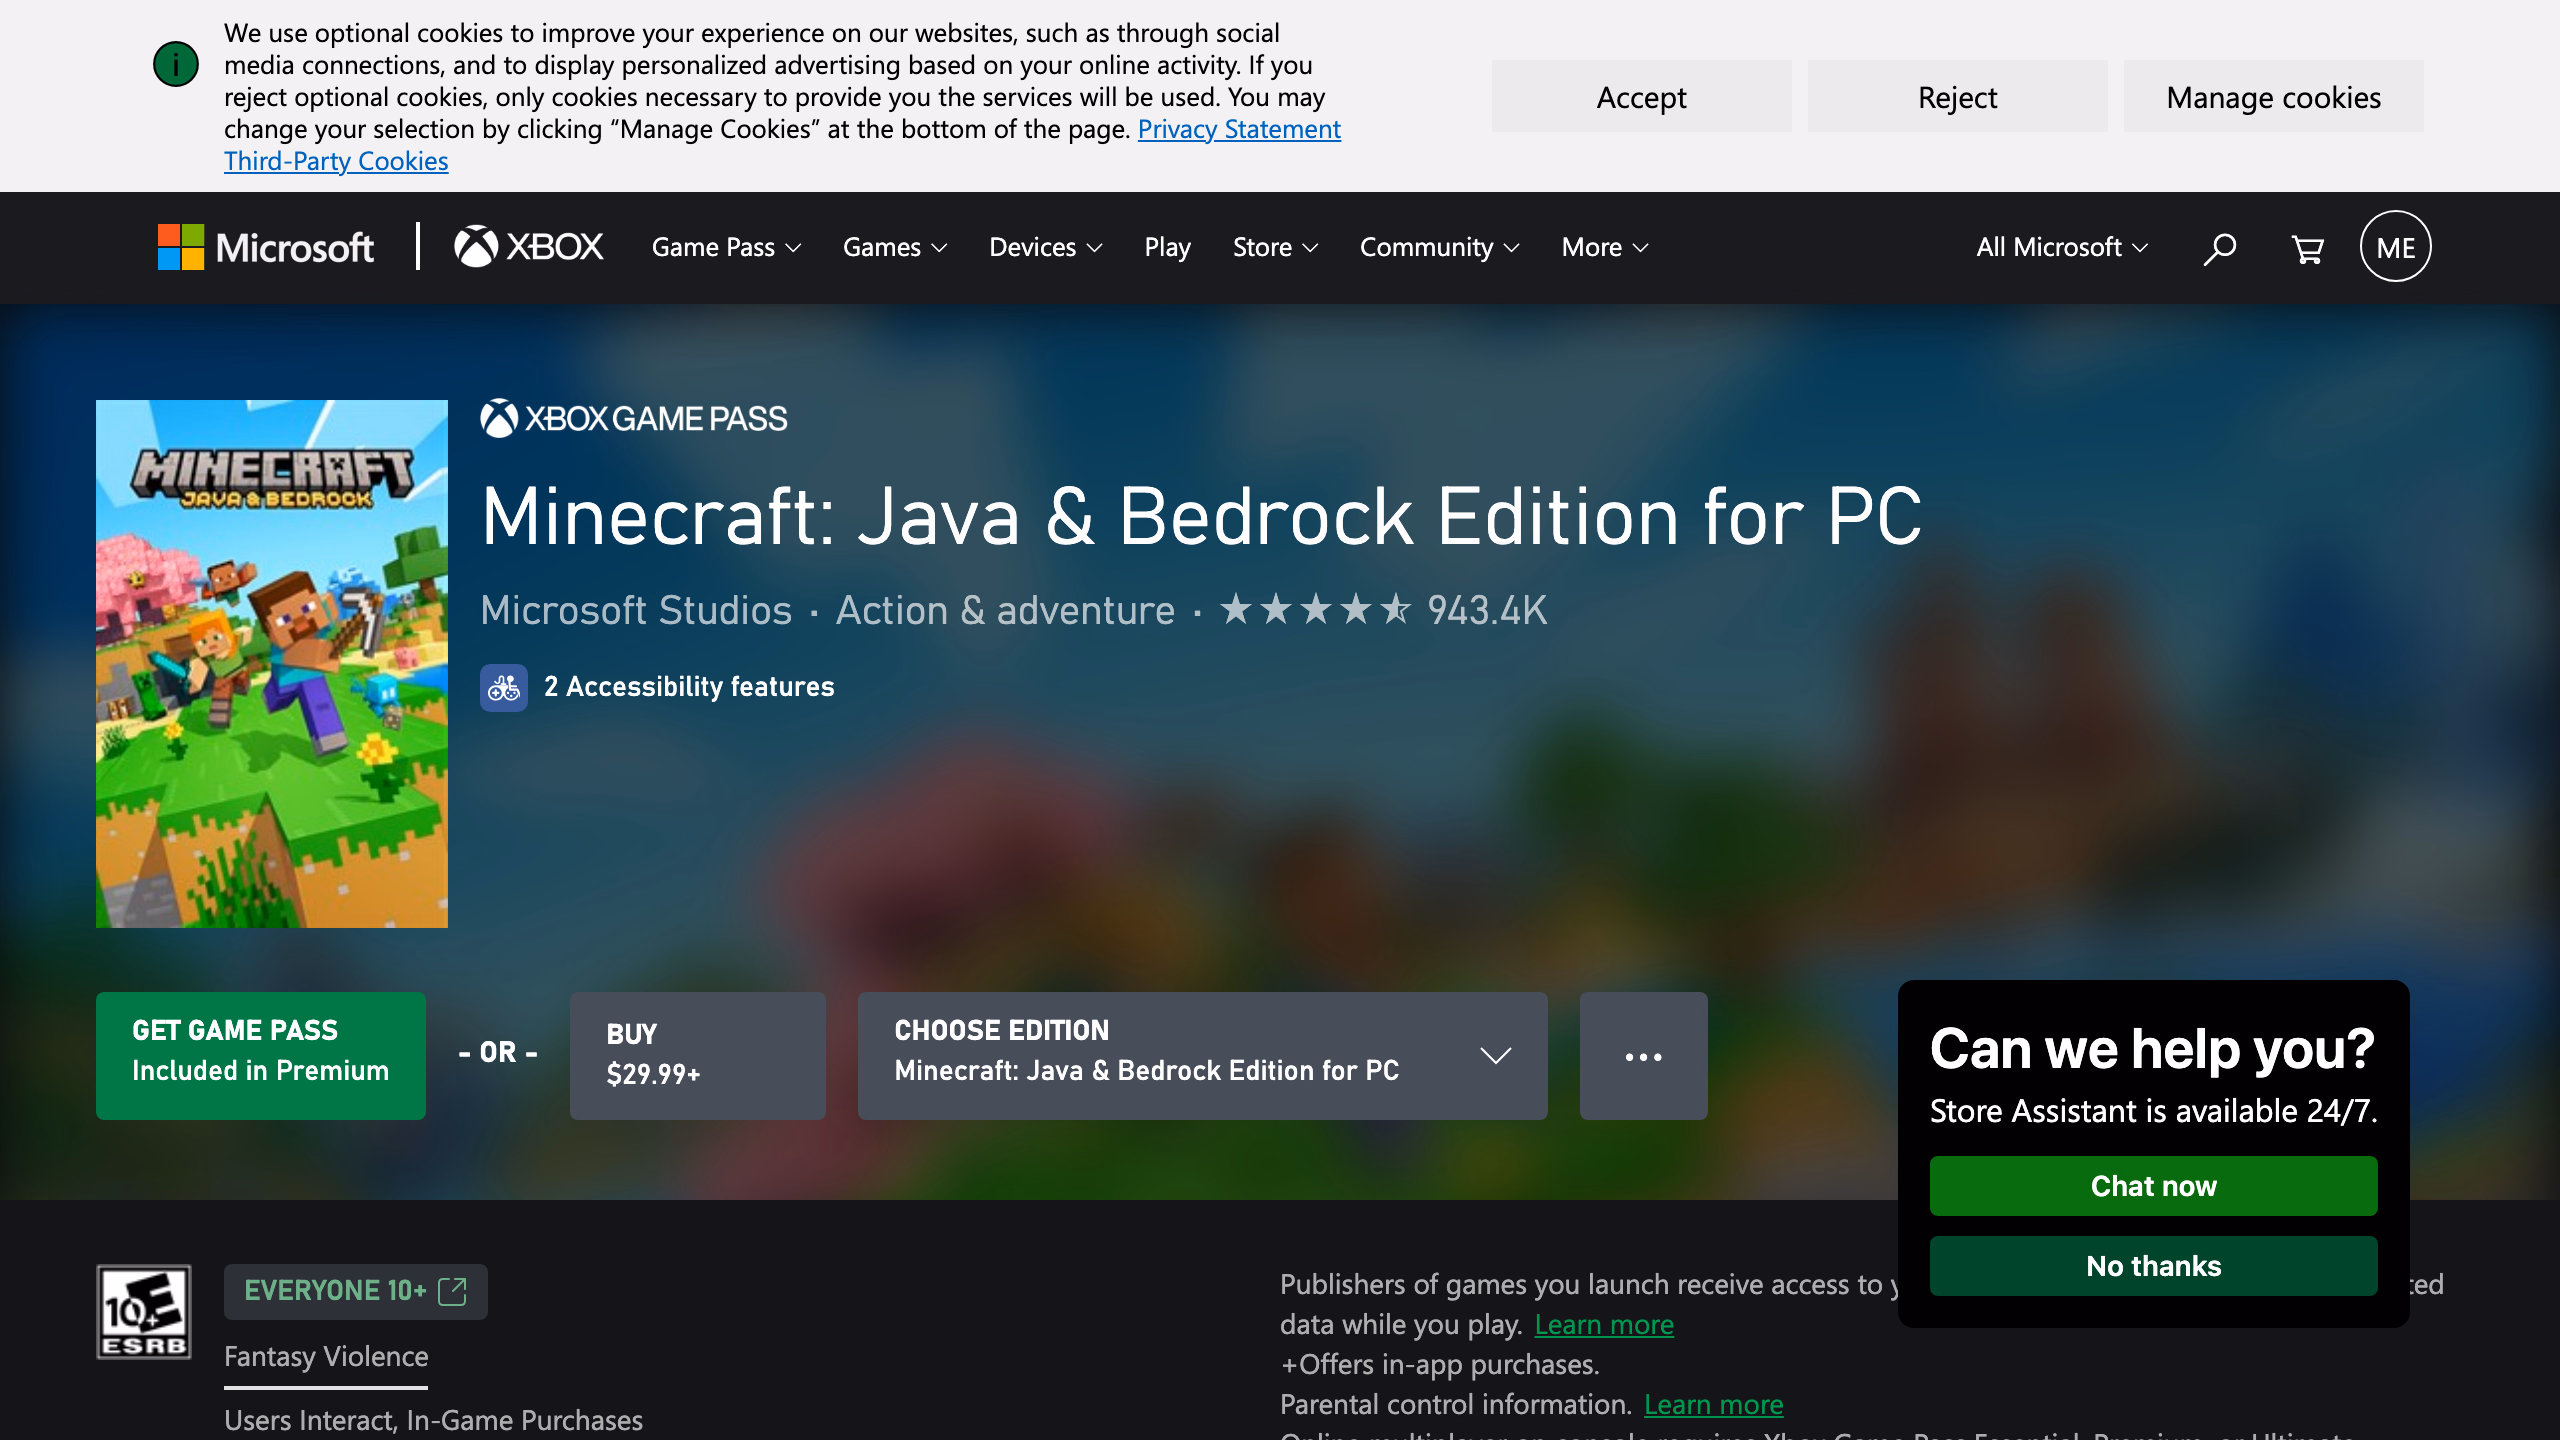Open the Play menu item
Screen dimensions: 2560x1440
click(x=1167, y=247)
